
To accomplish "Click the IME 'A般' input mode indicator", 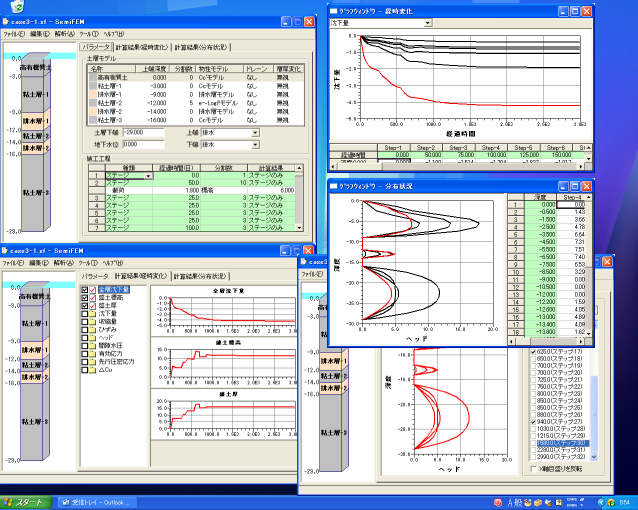I will [x=514, y=503].
